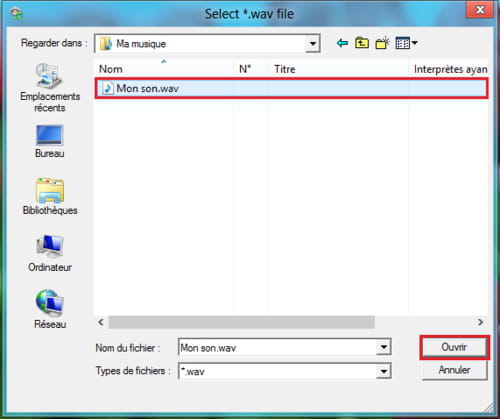Open the view menu icon
This screenshot has width=500, height=419.
(x=406, y=43)
